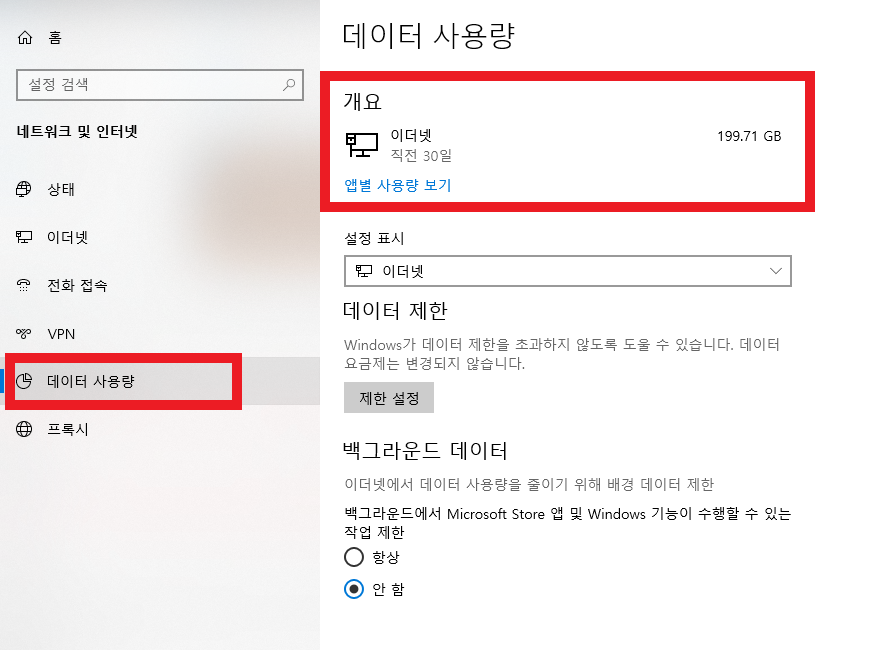Click the 네트워크 및 인터넷 heading
Screen dimensions: 894x650
78,132
